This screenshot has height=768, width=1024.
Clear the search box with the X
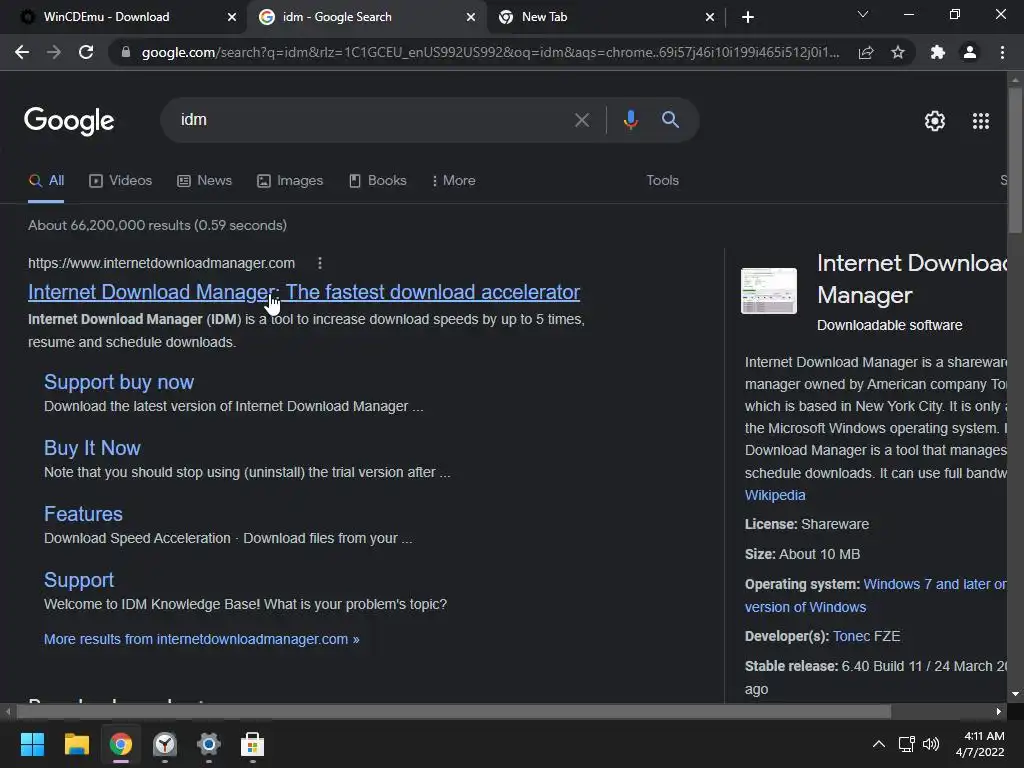582,120
